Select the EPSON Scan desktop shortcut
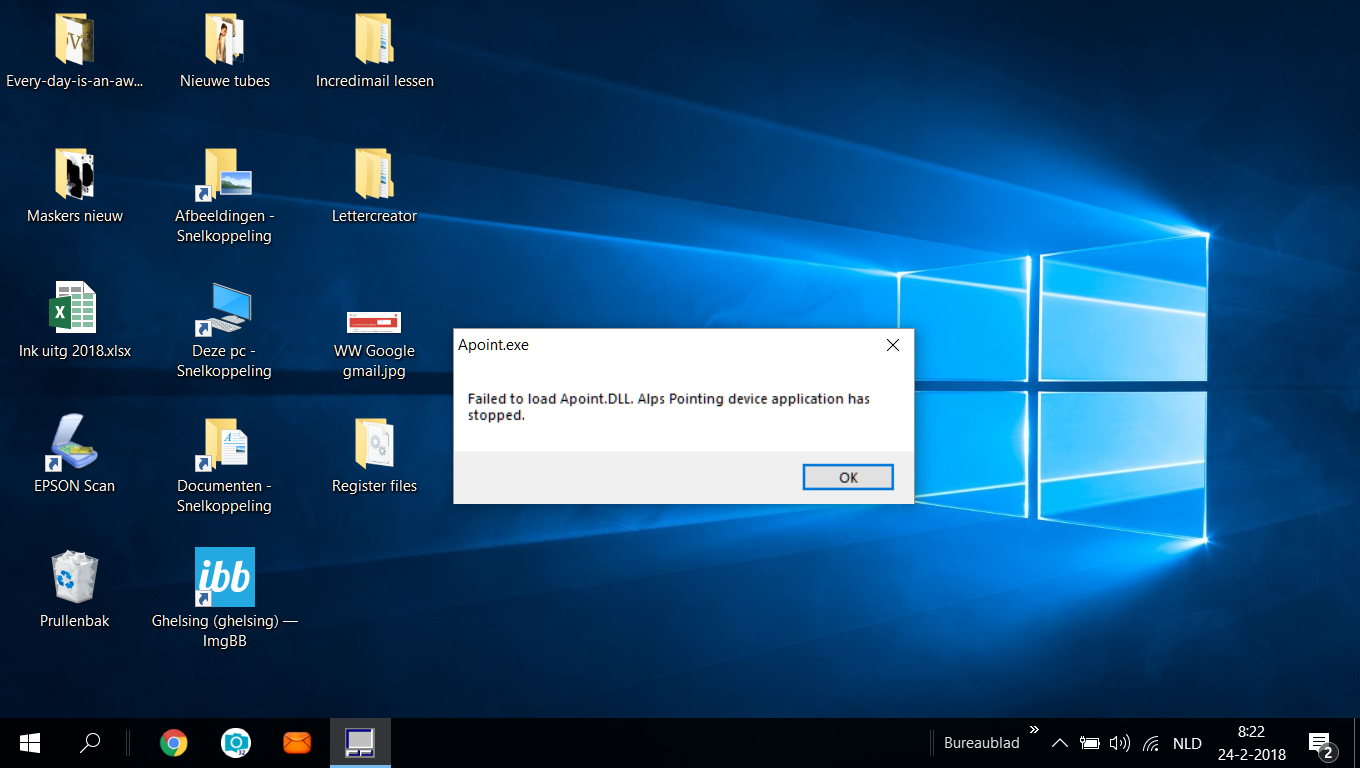Image resolution: width=1360 pixels, height=768 pixels. (75, 442)
